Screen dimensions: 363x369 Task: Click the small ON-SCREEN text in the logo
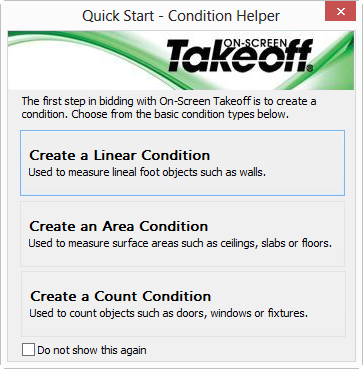254,42
